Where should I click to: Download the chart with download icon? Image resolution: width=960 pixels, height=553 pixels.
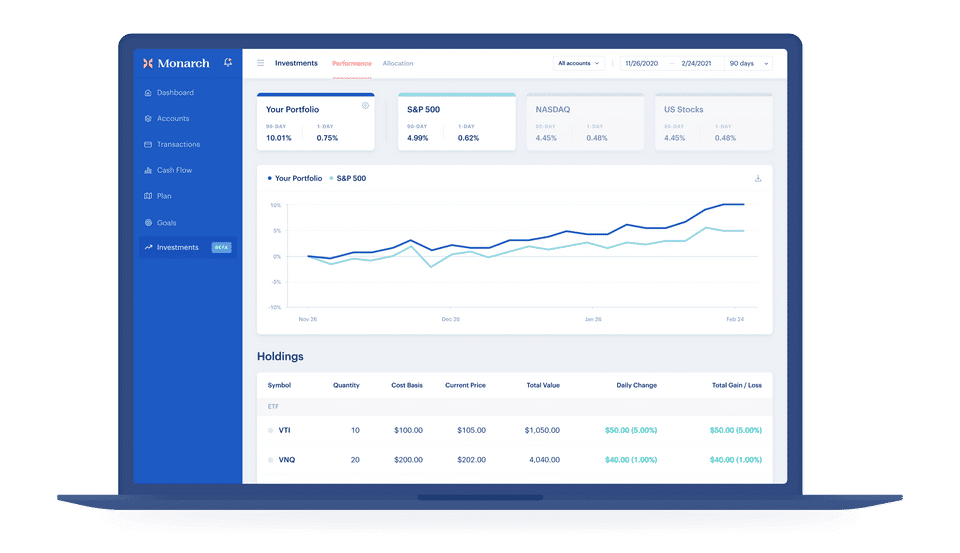(x=758, y=179)
